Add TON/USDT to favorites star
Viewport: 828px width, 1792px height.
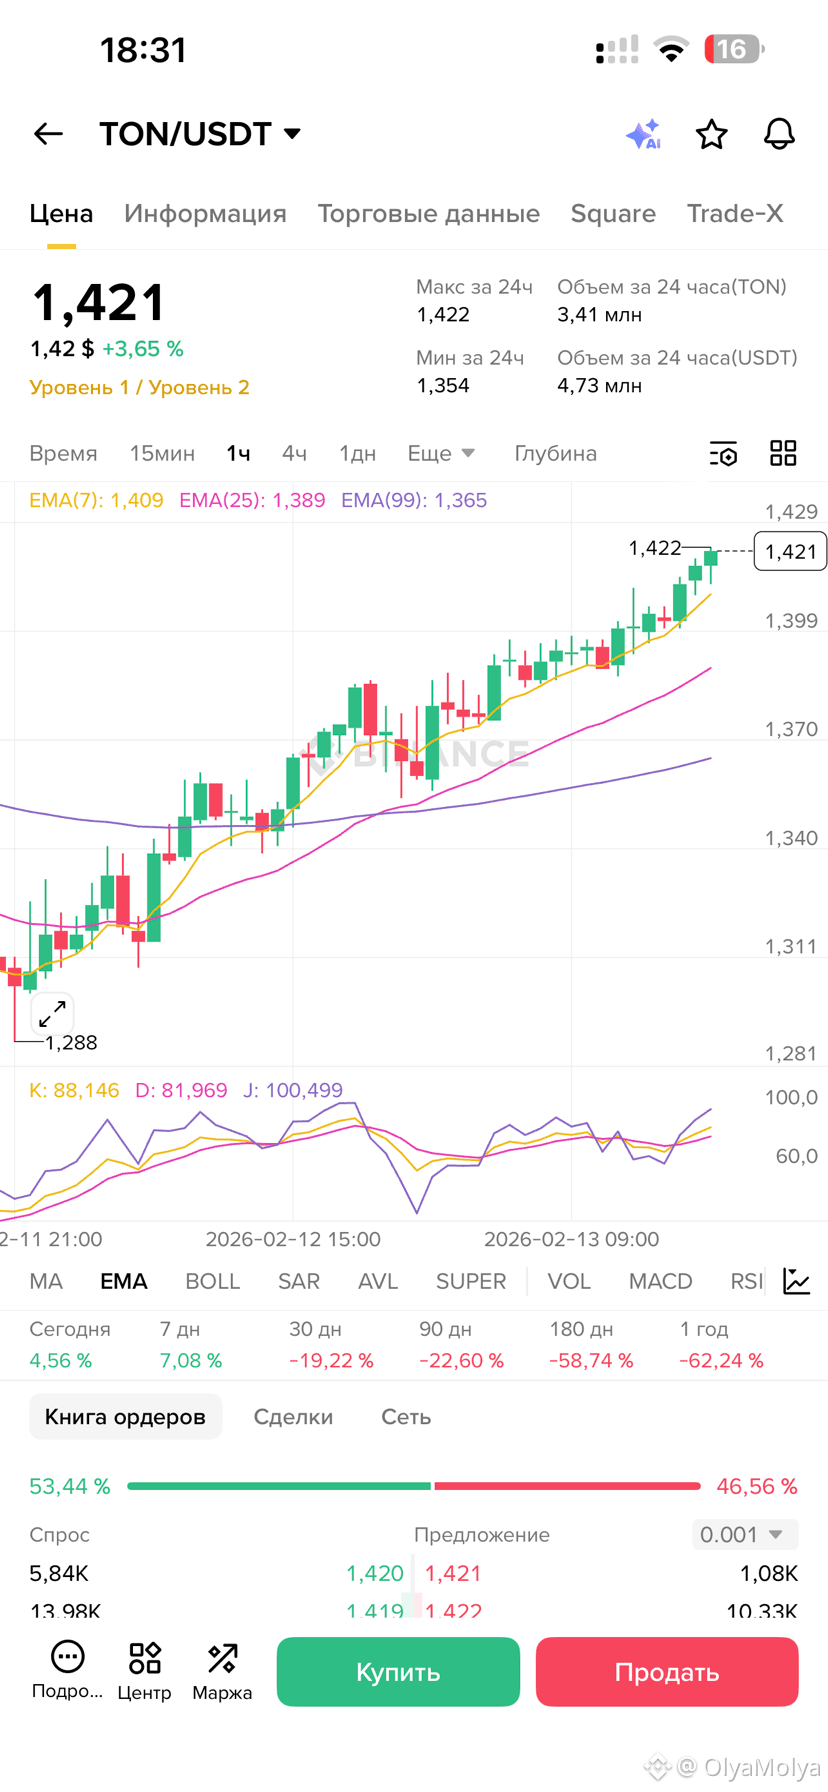tap(712, 134)
